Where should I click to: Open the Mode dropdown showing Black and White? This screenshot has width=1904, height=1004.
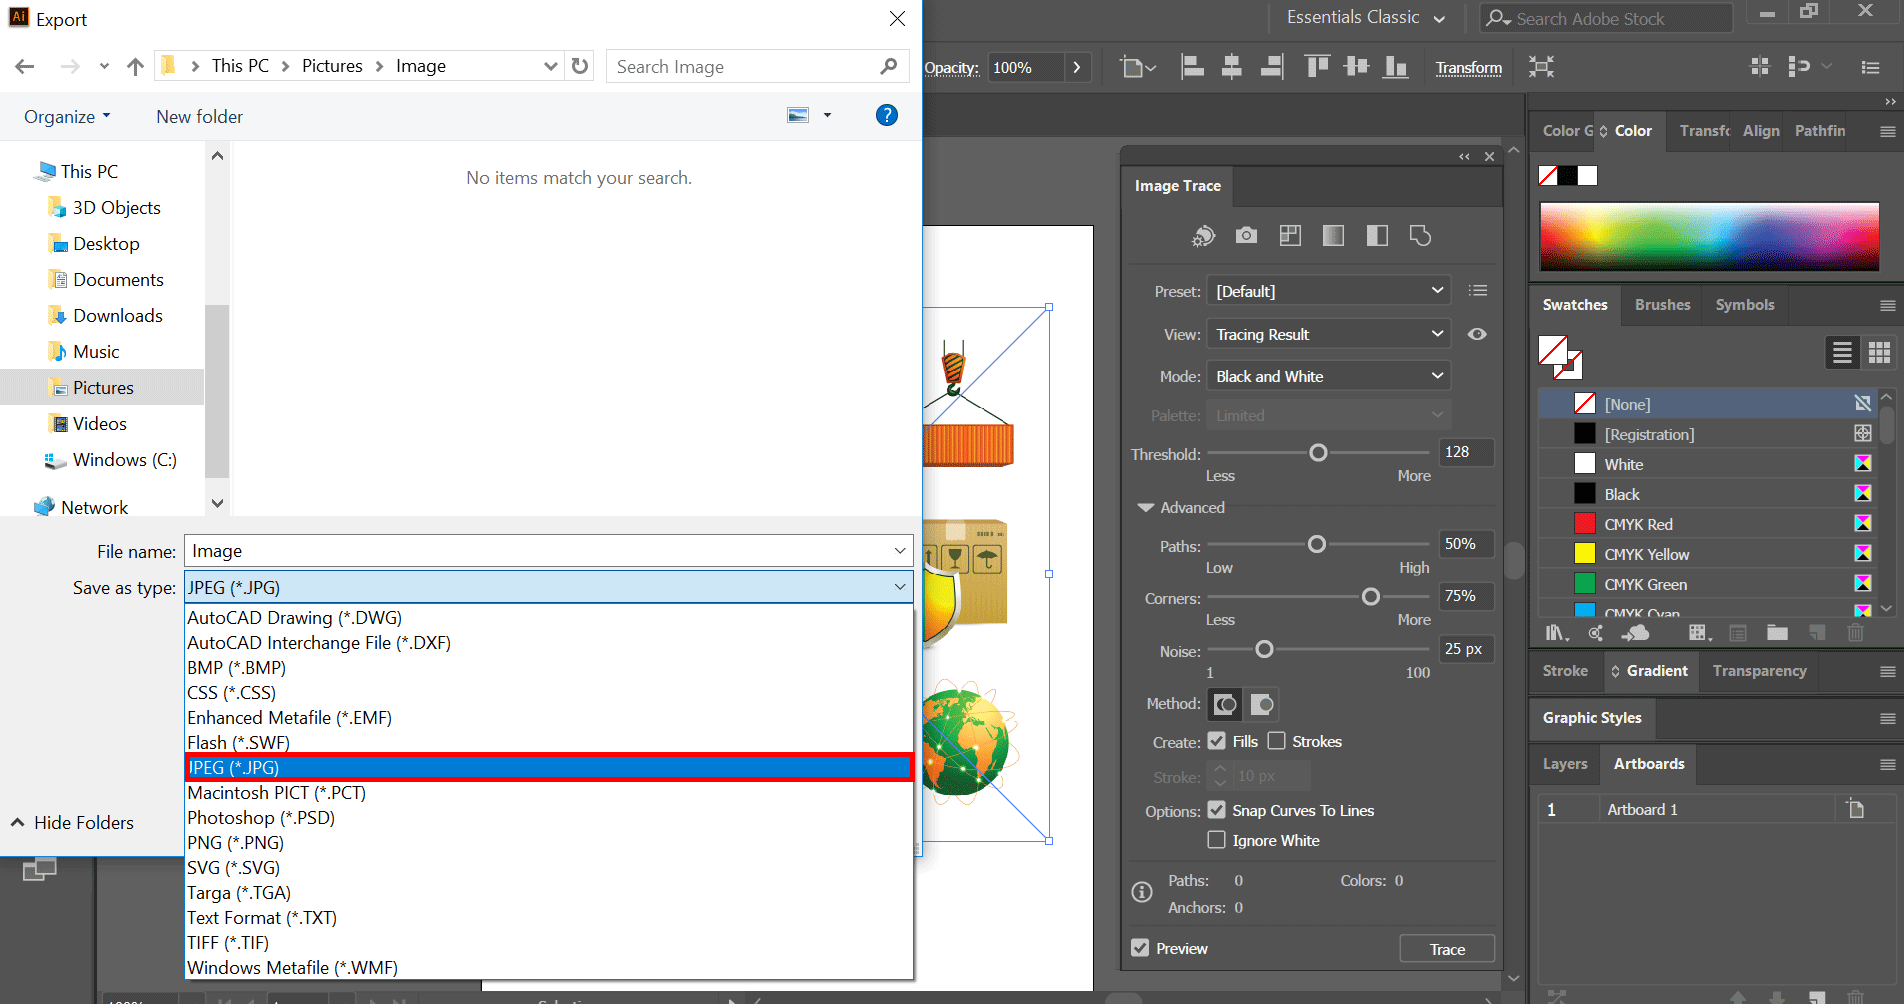click(1328, 376)
